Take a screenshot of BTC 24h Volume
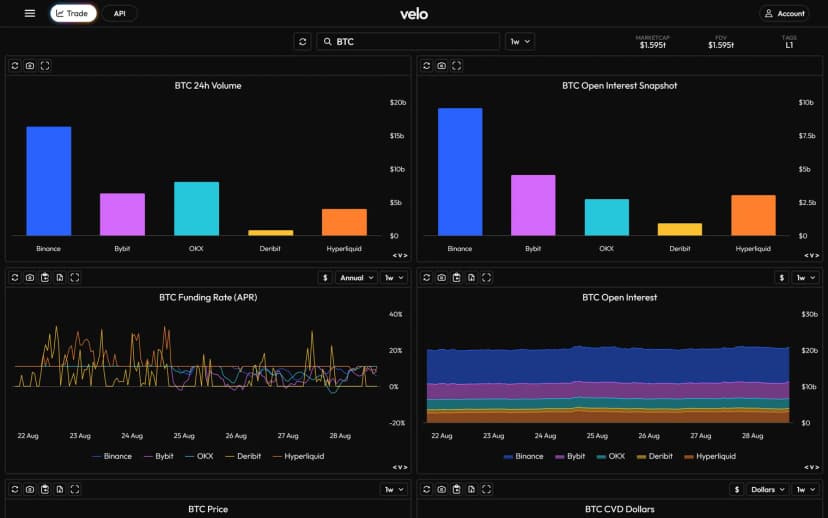 pos(30,65)
